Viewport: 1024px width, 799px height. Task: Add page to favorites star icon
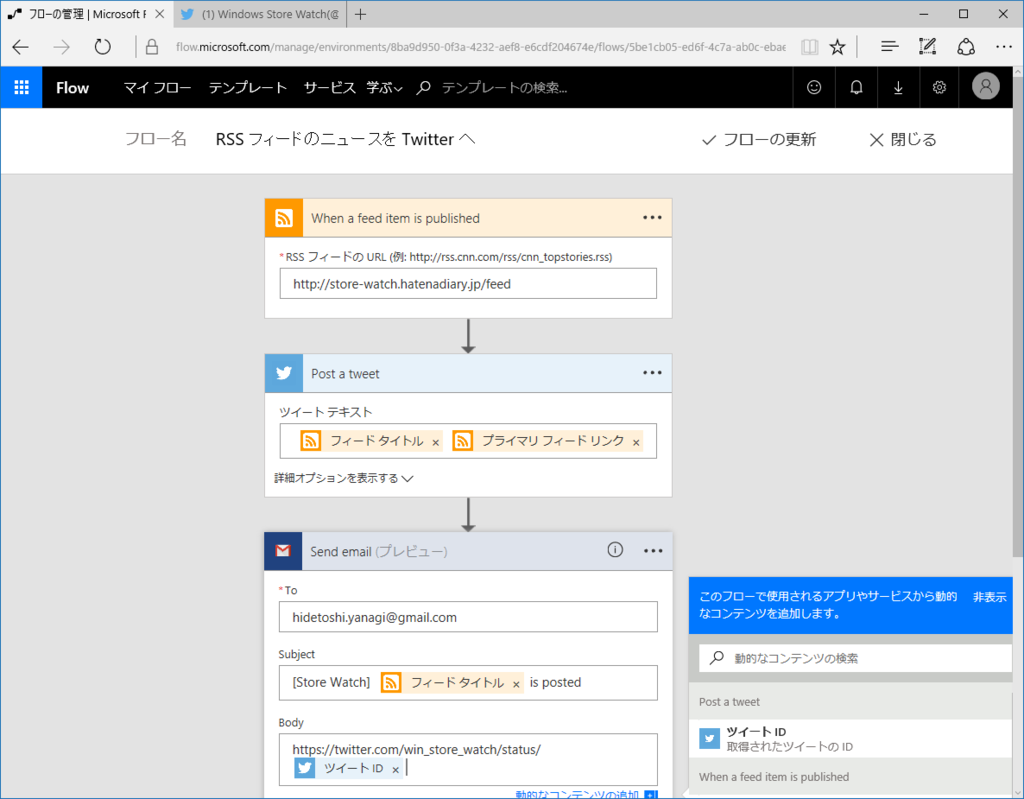coord(837,47)
